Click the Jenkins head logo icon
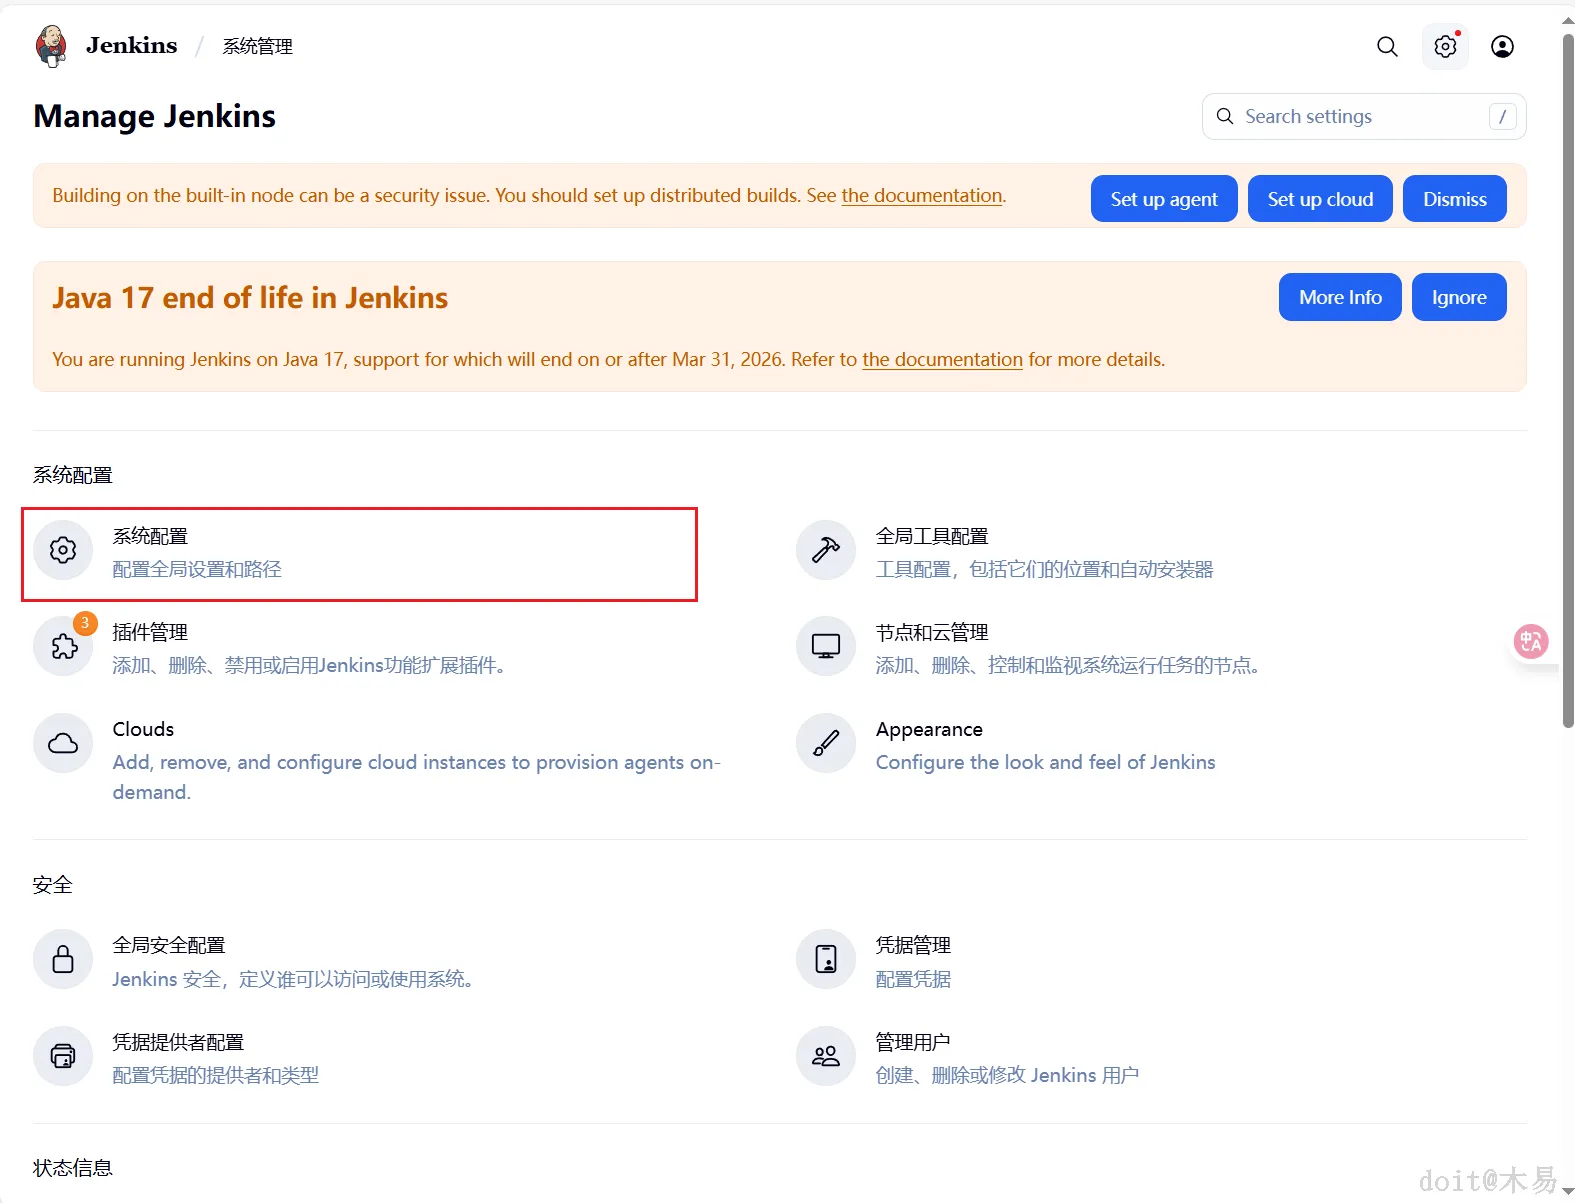 (x=50, y=45)
